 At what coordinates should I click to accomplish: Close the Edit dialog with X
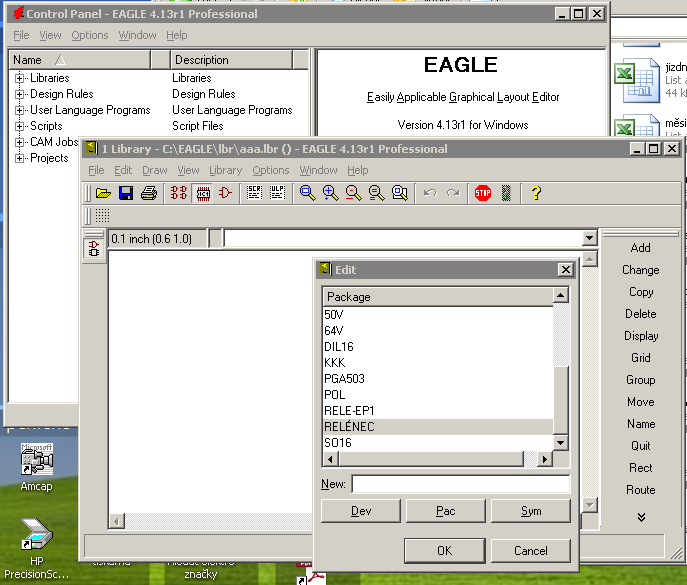[x=566, y=269]
